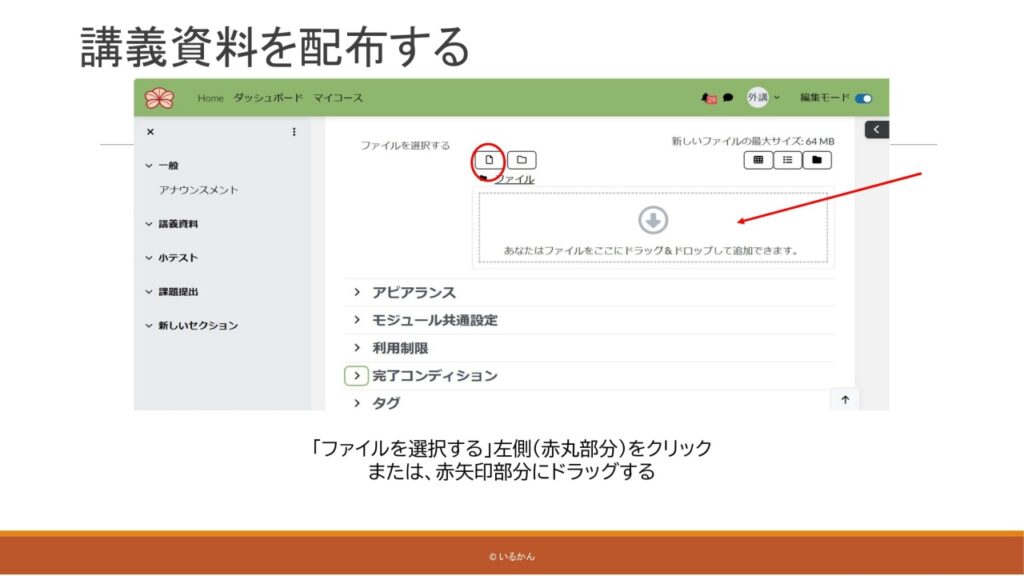Open the messaging speech bubble icon
This screenshot has height=576, width=1024.
click(728, 98)
